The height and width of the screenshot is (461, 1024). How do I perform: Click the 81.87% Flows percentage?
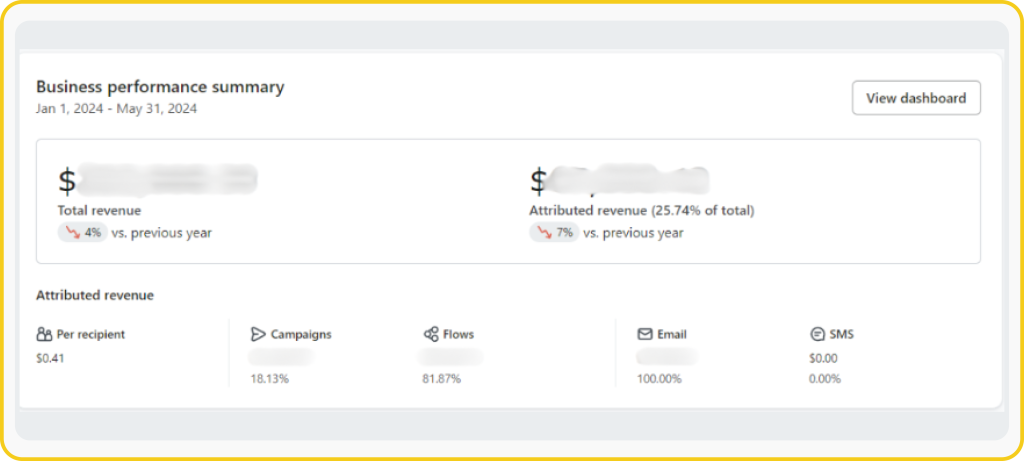441,379
